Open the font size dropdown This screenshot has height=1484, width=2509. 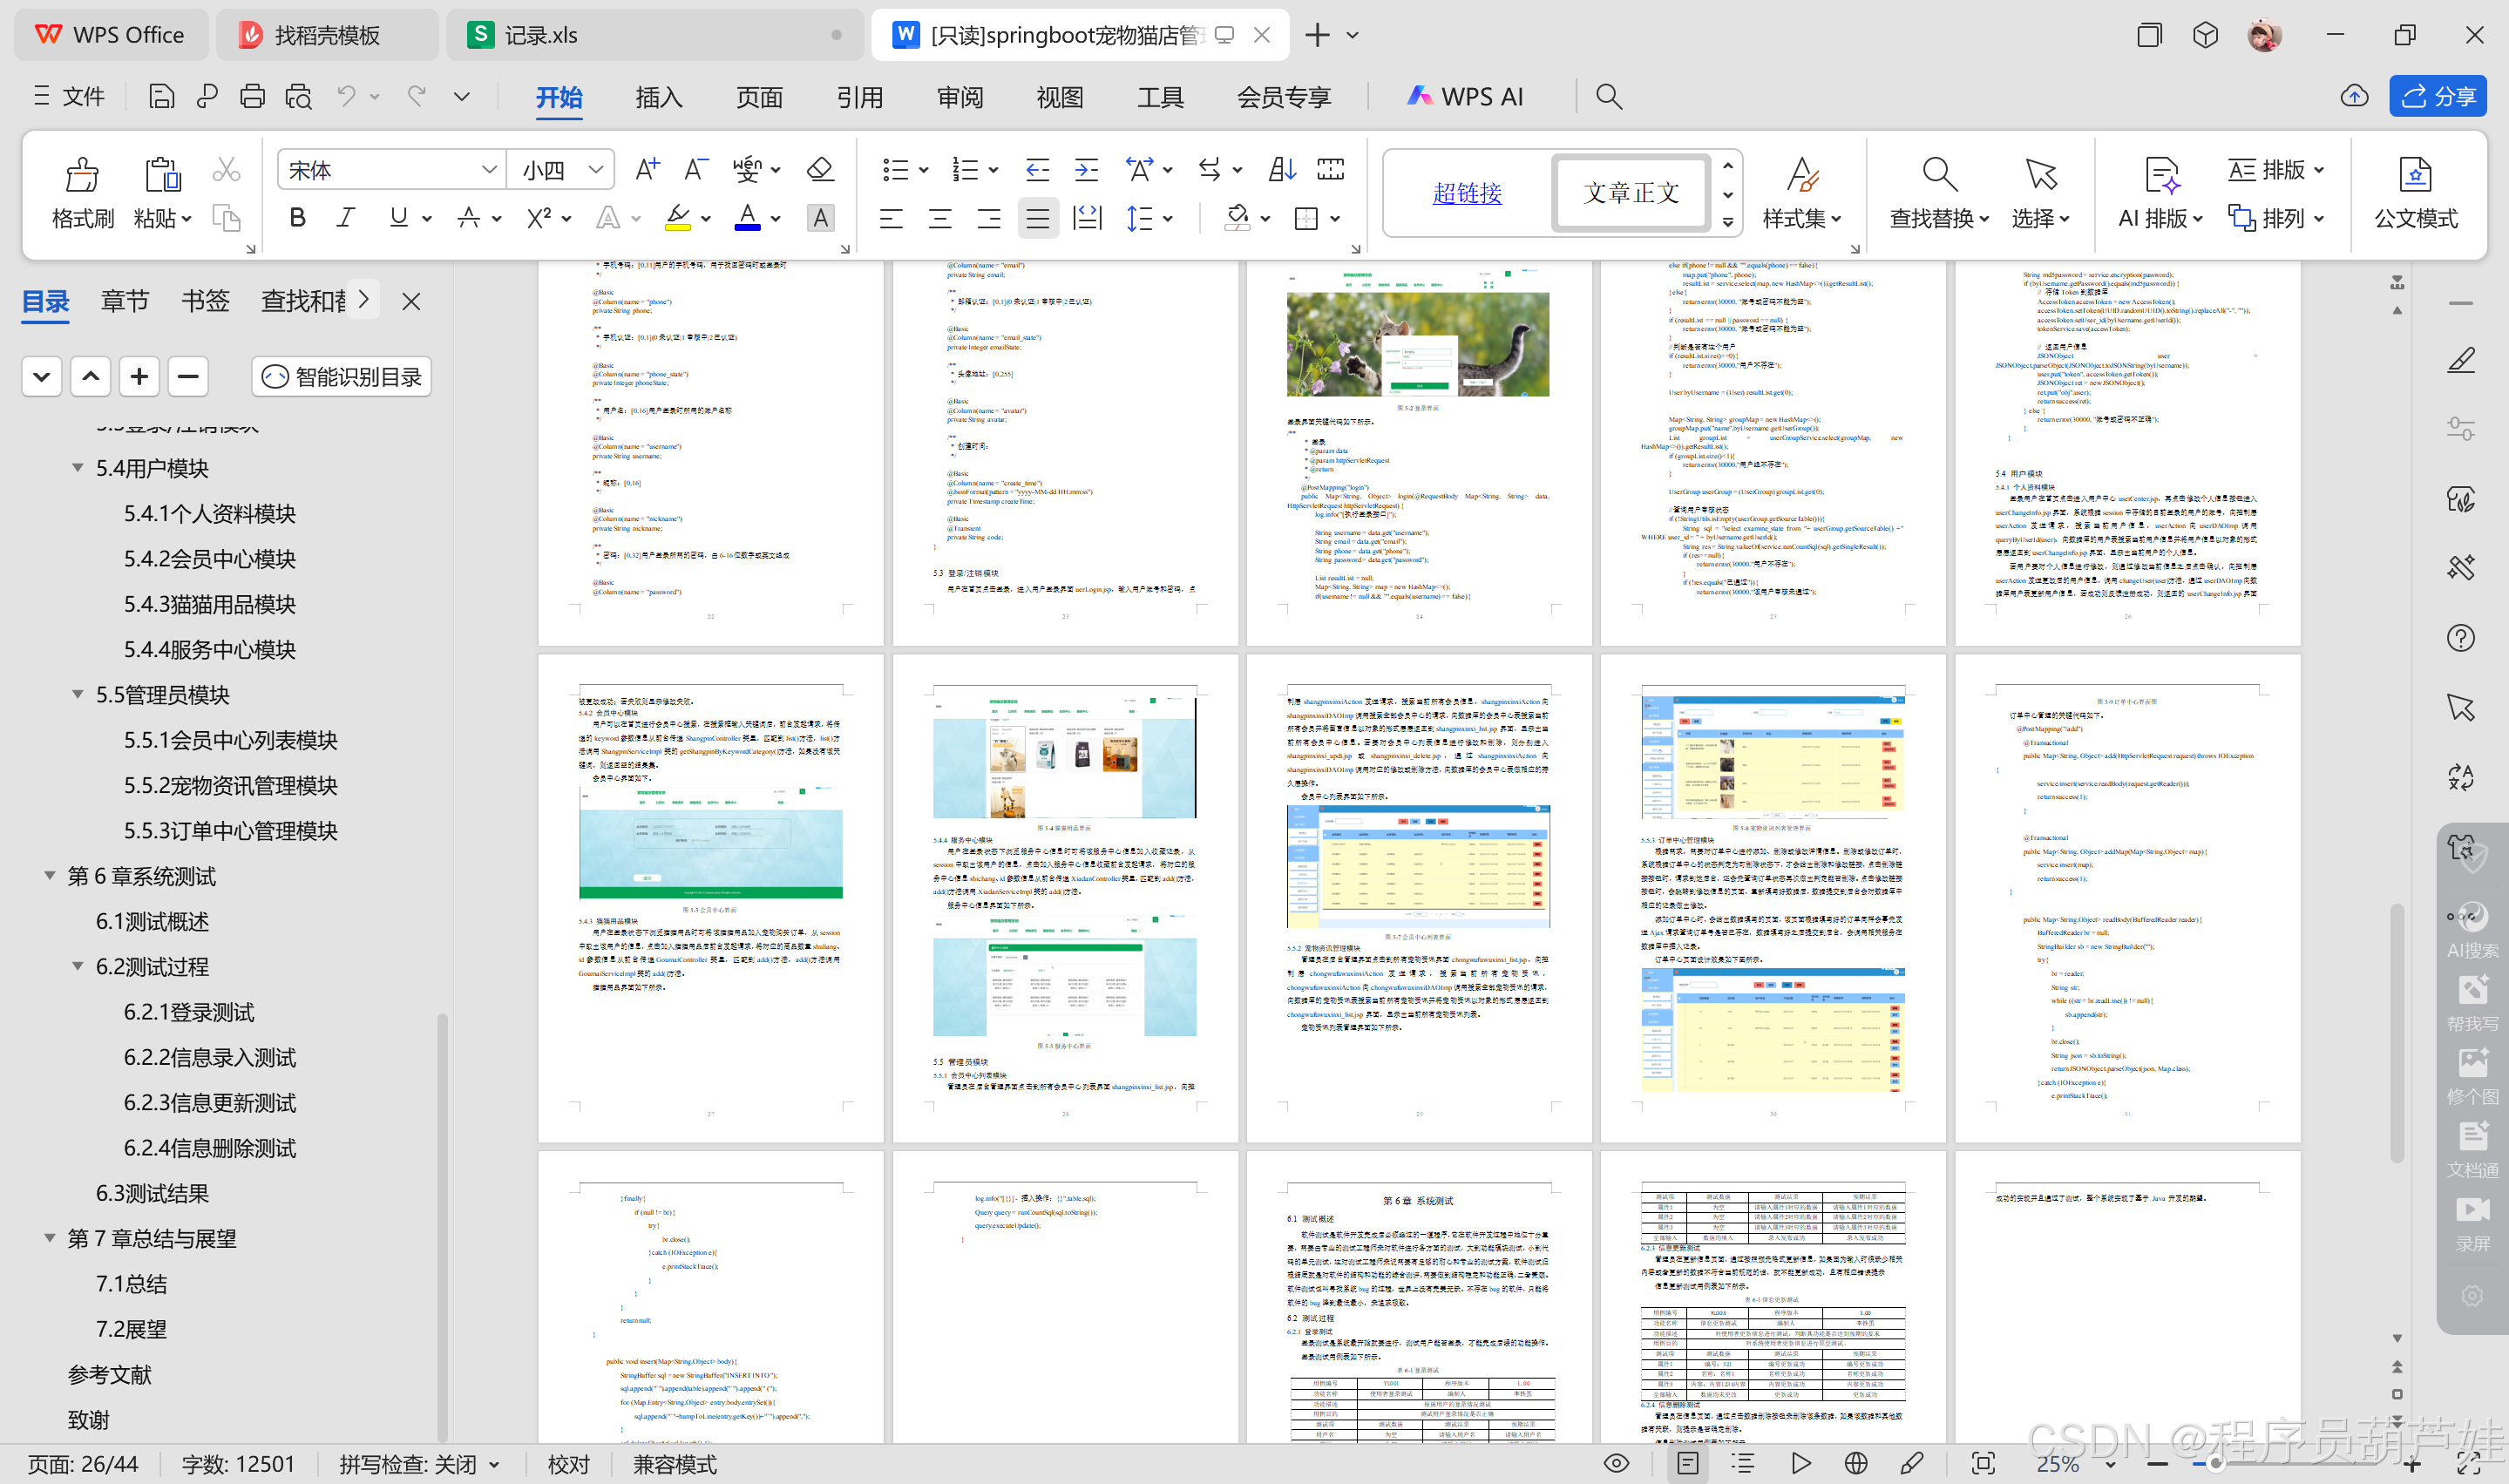(x=596, y=170)
